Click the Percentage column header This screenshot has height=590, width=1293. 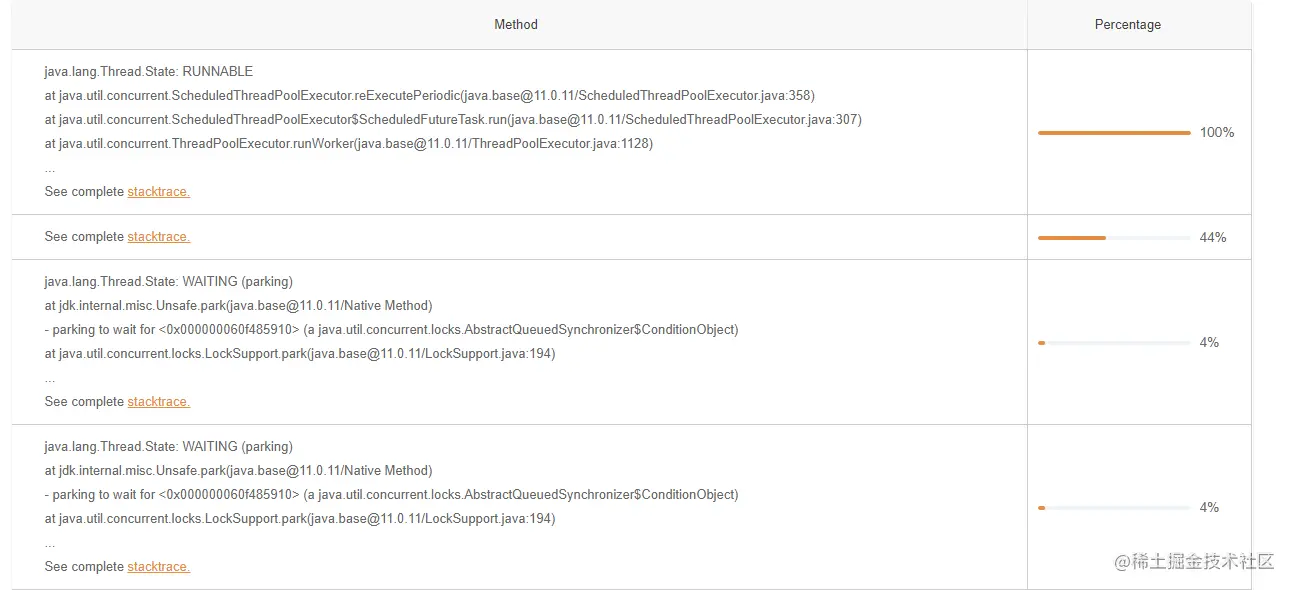point(1128,25)
